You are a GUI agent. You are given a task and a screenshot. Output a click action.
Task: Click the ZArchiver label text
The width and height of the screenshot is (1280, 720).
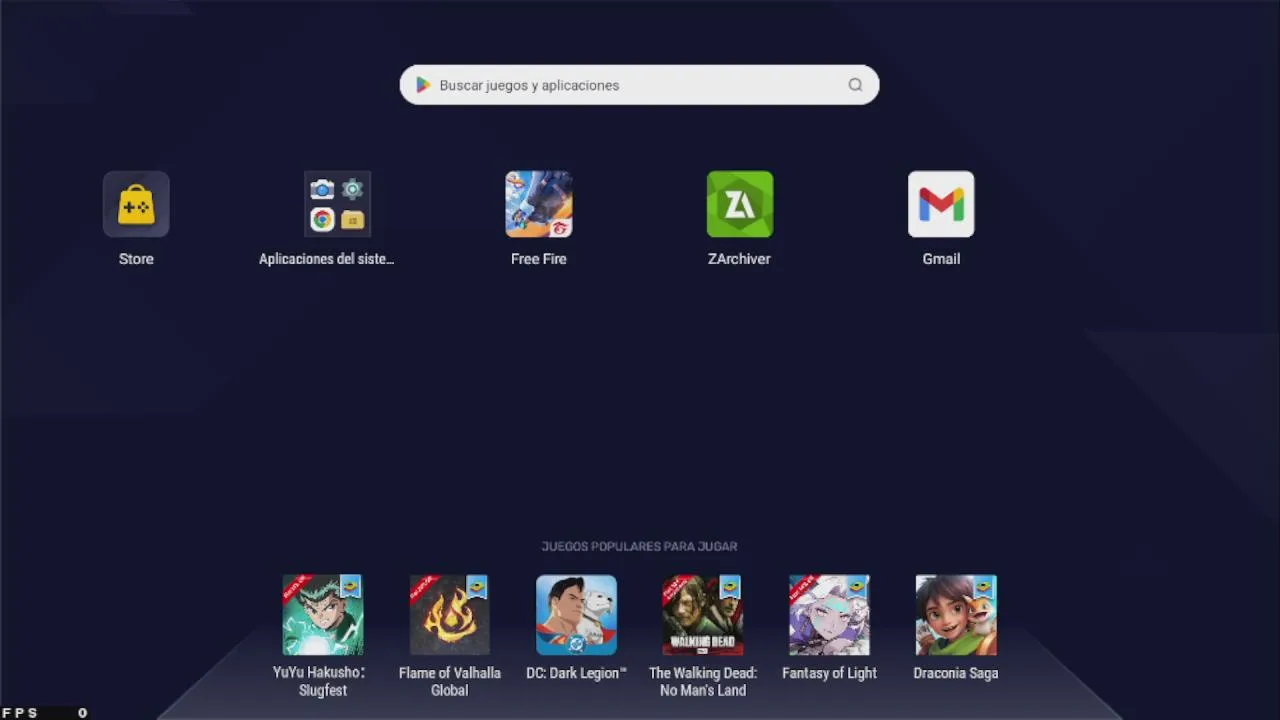tap(739, 259)
